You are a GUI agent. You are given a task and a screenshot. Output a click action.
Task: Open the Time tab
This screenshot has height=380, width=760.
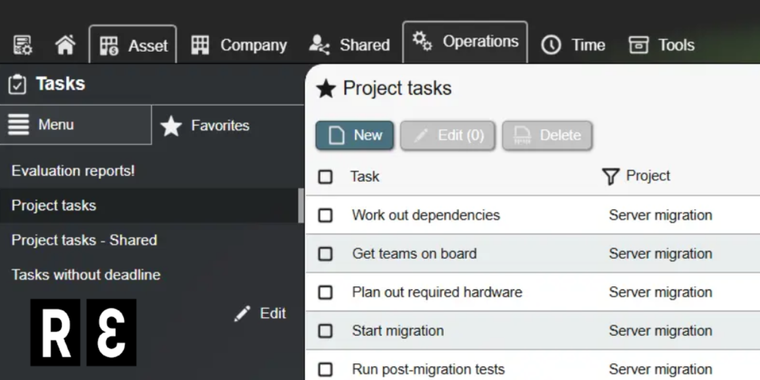[x=573, y=45]
